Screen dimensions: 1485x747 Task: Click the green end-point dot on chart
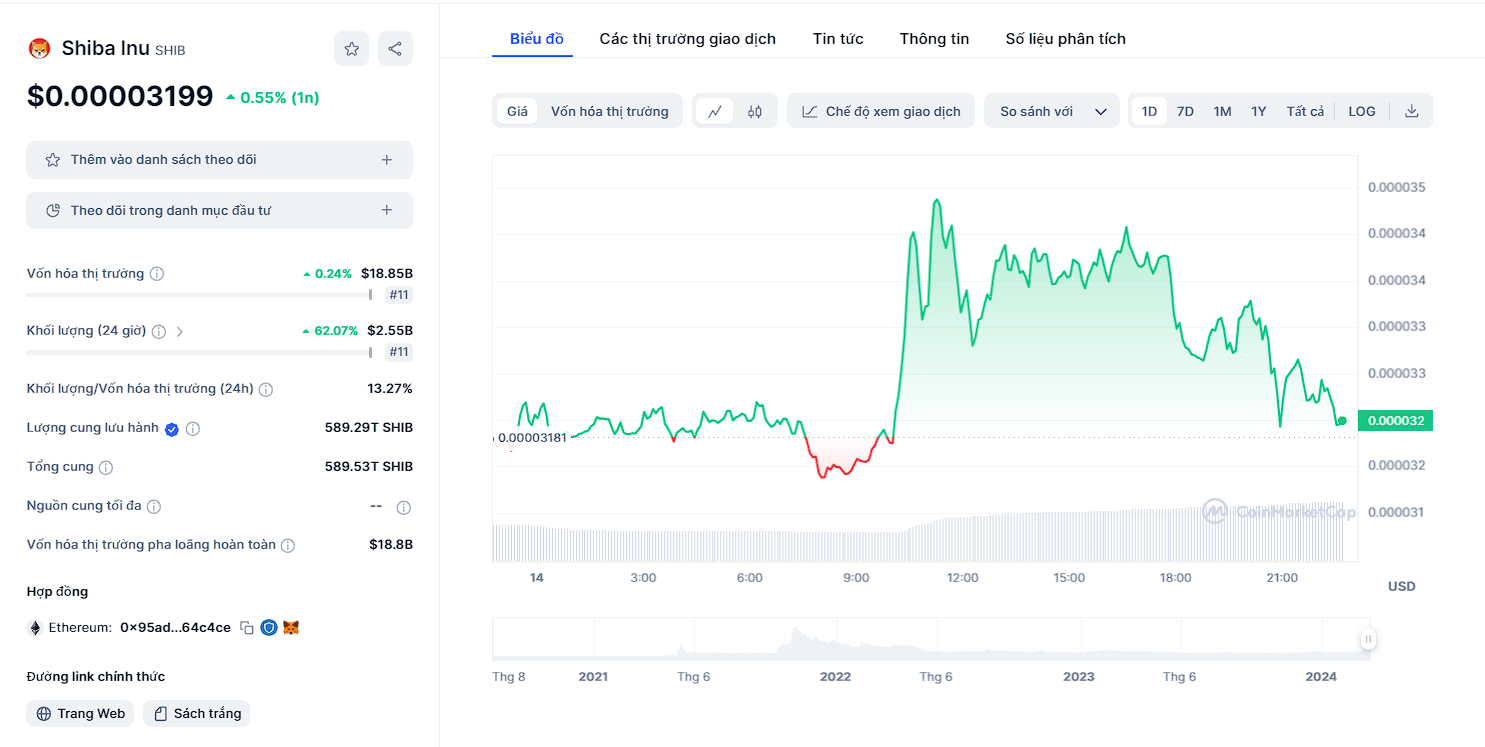(1342, 421)
